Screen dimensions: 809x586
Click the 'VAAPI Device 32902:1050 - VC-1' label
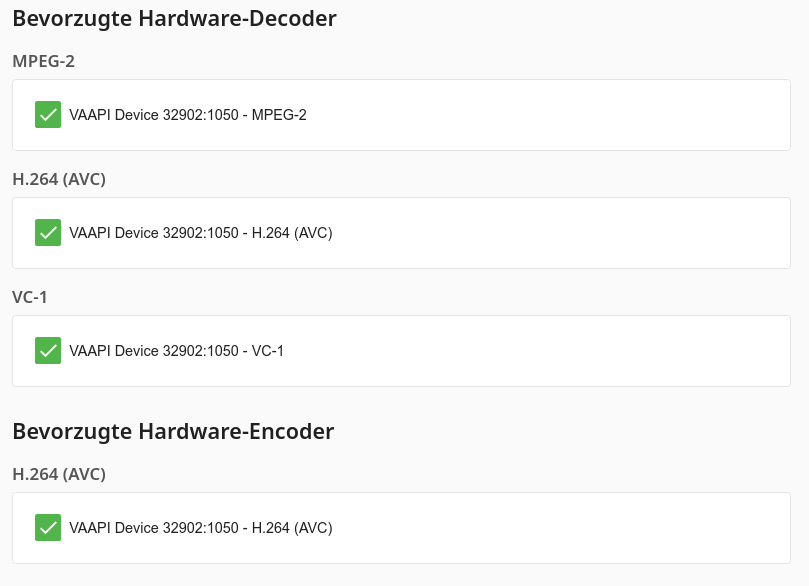click(x=176, y=351)
